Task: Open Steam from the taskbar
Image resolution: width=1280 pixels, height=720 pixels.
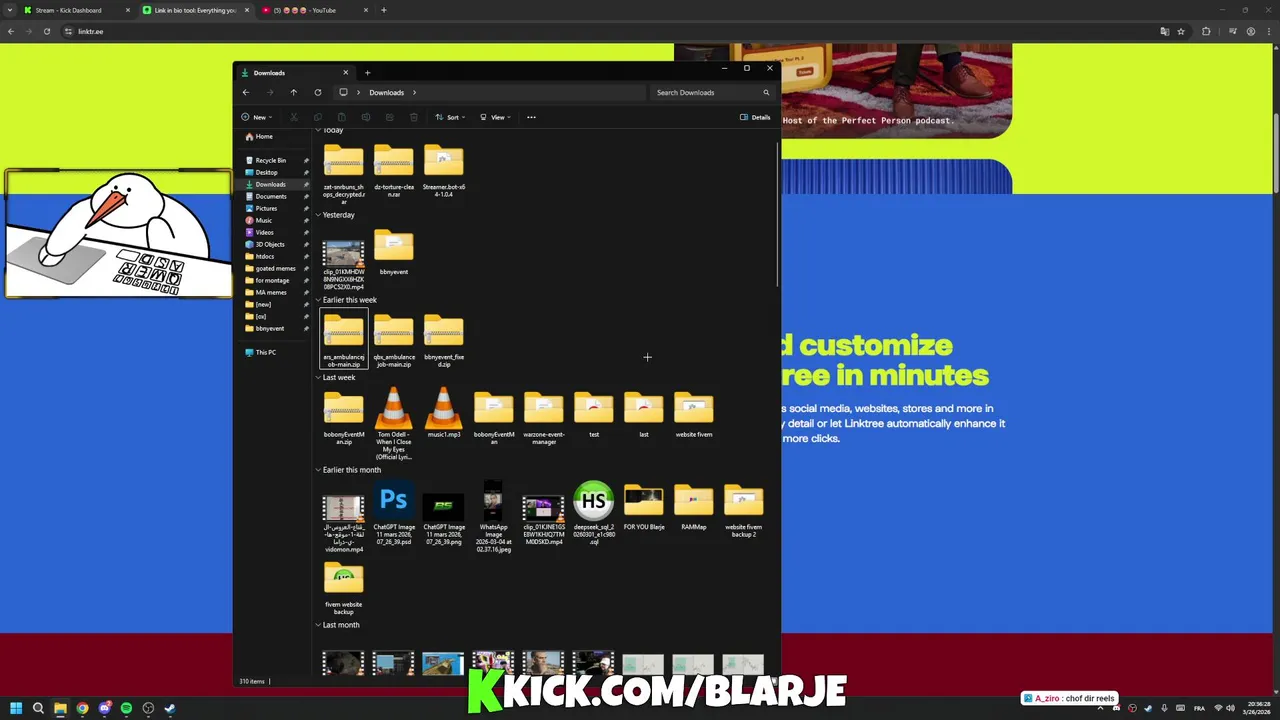Action: click(x=170, y=708)
